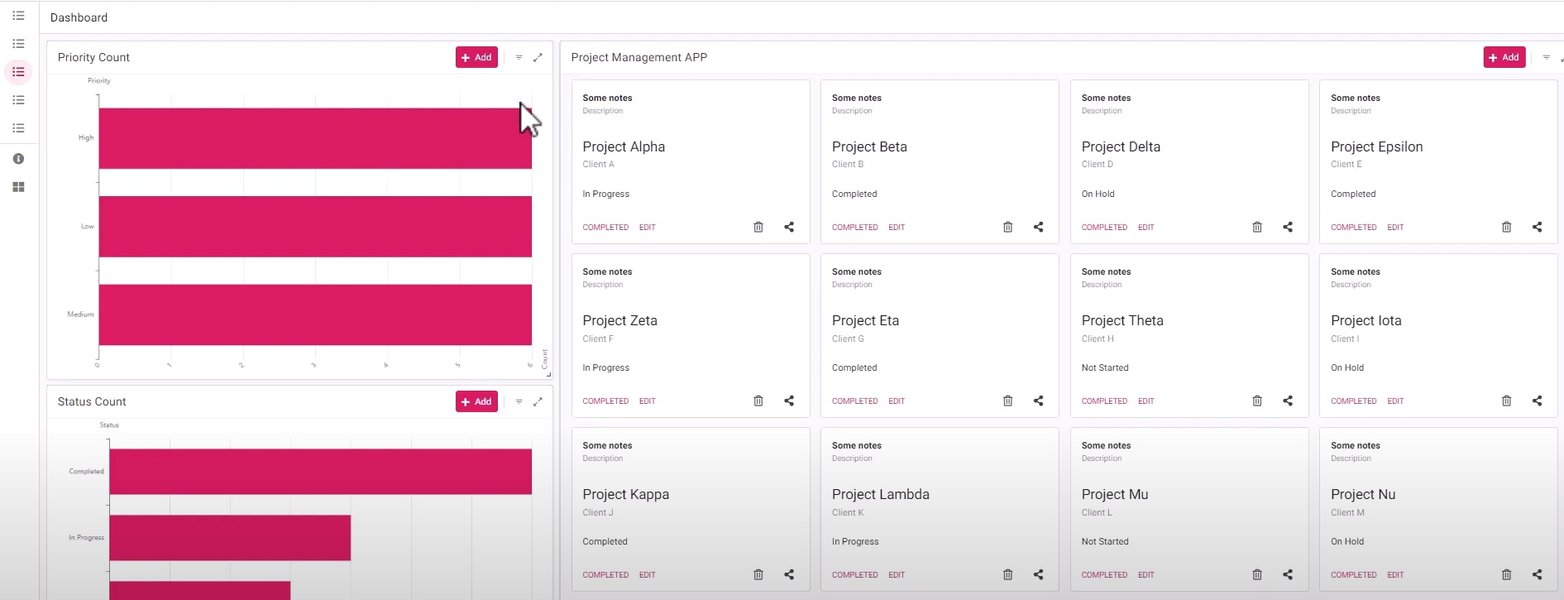Delete the Project Mu card
The width and height of the screenshot is (1564, 600).
[1257, 575]
